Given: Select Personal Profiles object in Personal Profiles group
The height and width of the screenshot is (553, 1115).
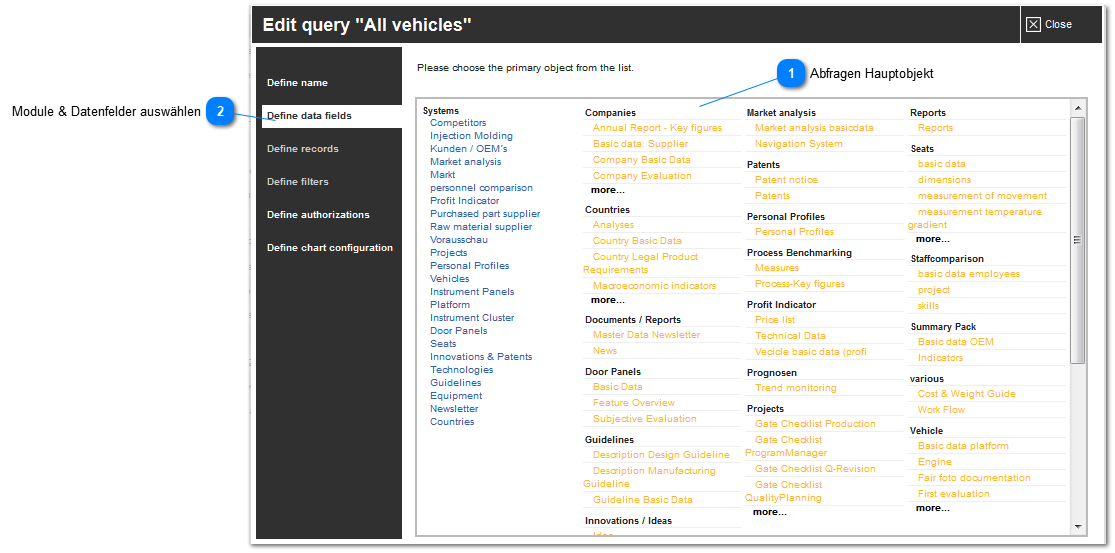Looking at the screenshot, I should tap(794, 232).
